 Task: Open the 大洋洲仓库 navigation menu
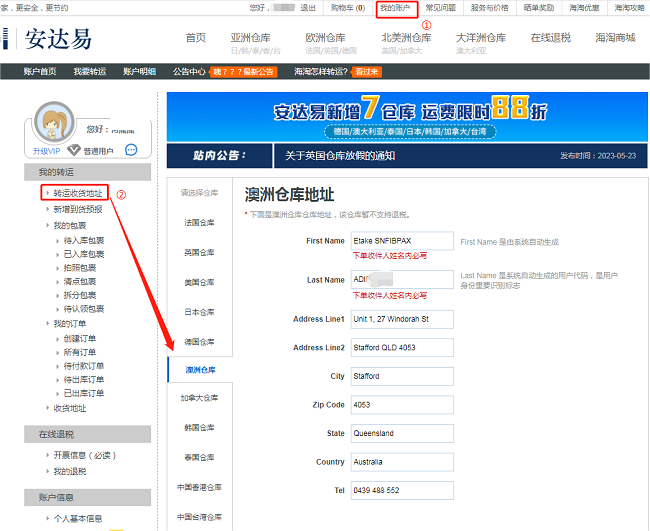[x=481, y=38]
